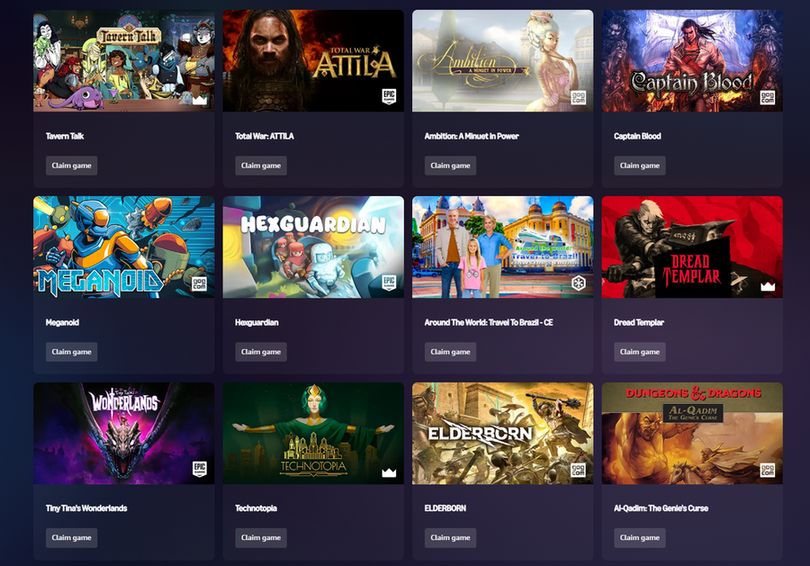Open the Hexguardian title link
810x566 pixels.
point(257,322)
